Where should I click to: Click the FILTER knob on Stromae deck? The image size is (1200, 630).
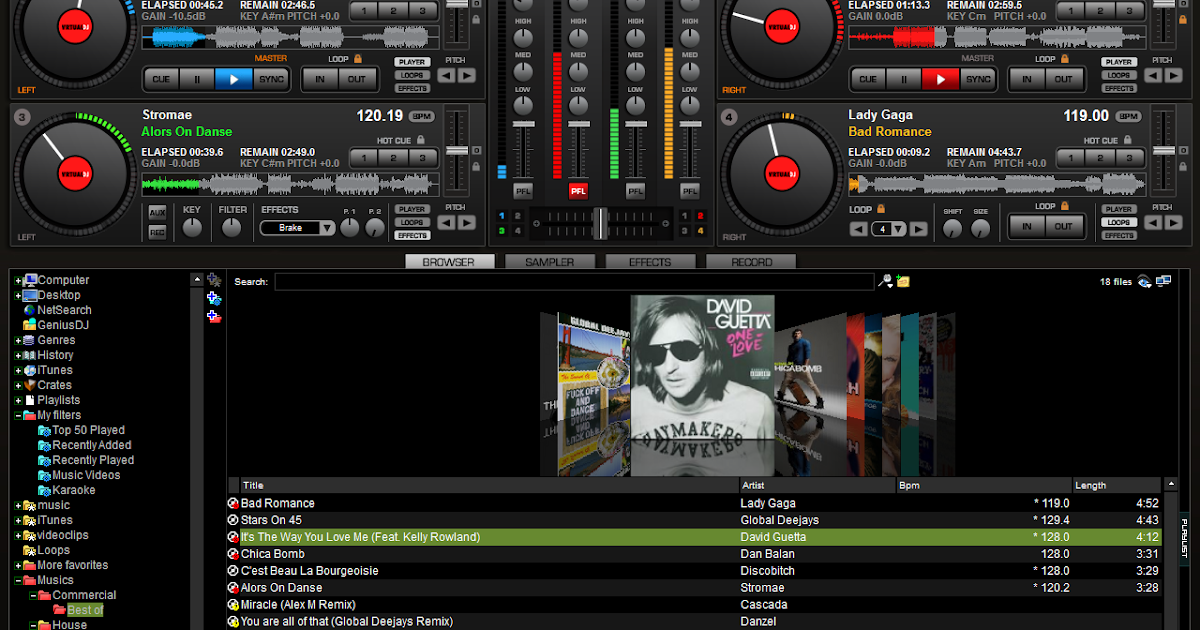coord(232,228)
